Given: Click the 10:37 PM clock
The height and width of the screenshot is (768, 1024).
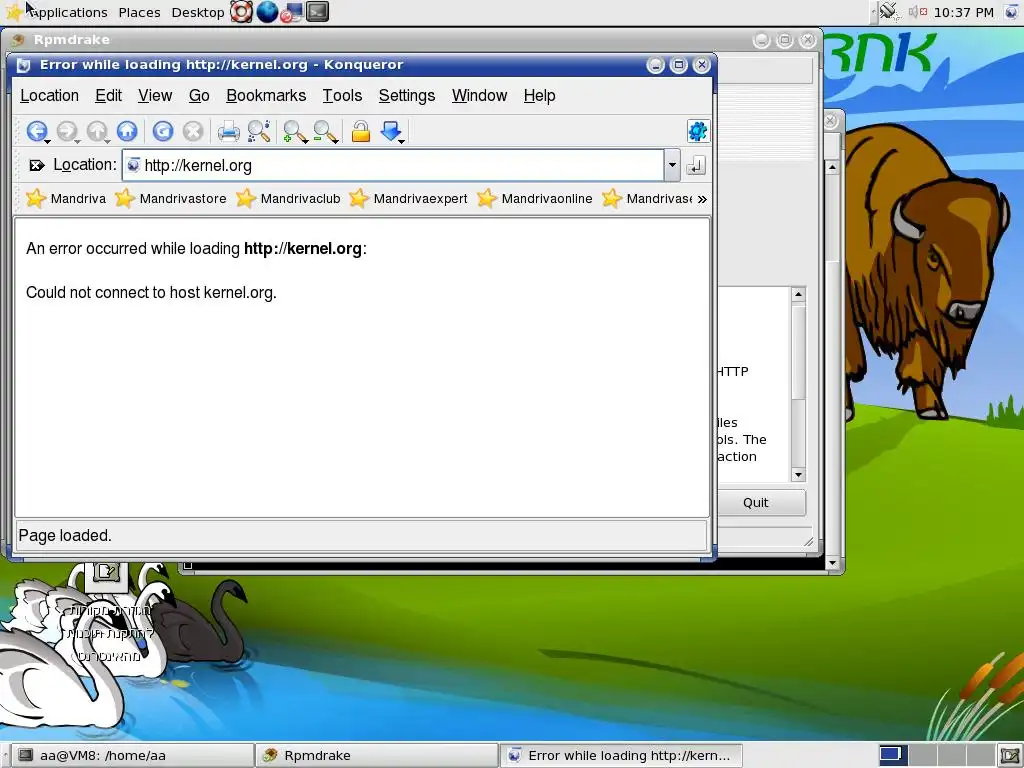Looking at the screenshot, I should tap(964, 12).
